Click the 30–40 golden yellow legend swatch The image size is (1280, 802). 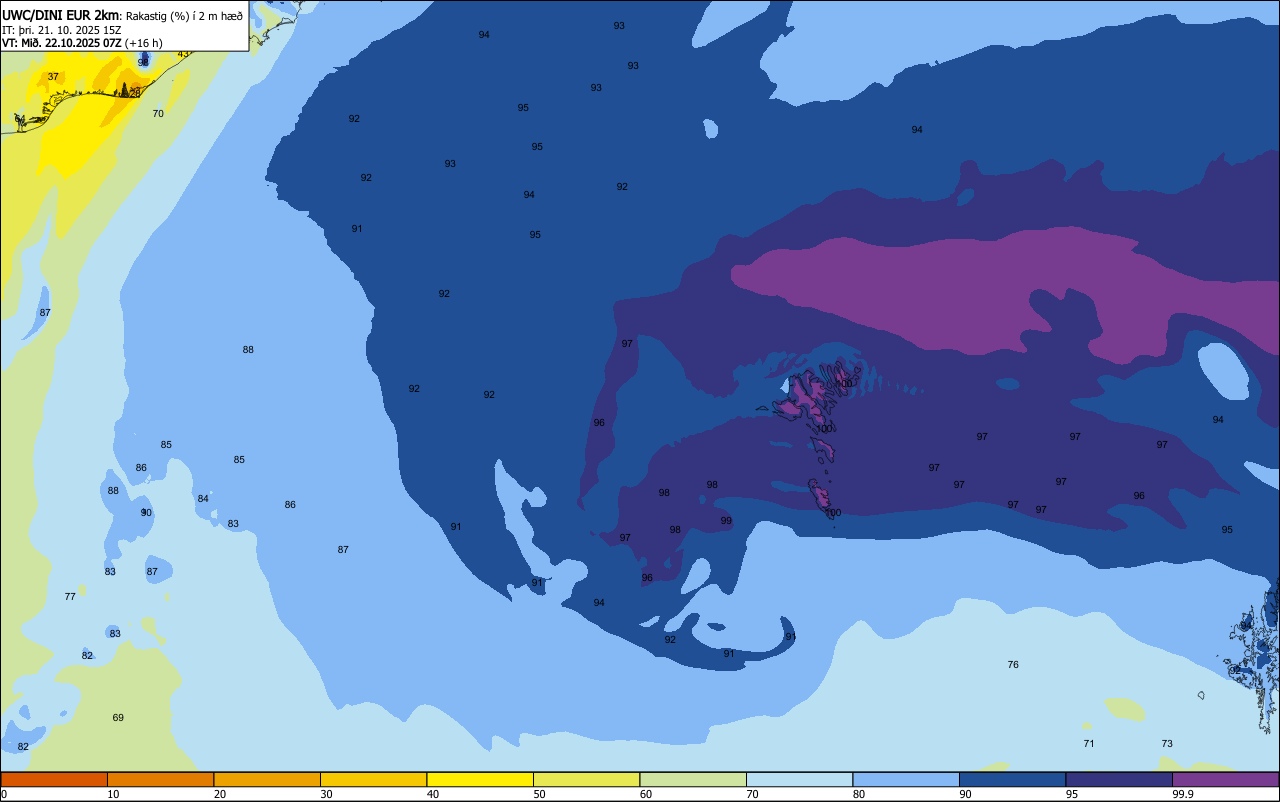[x=373, y=779]
